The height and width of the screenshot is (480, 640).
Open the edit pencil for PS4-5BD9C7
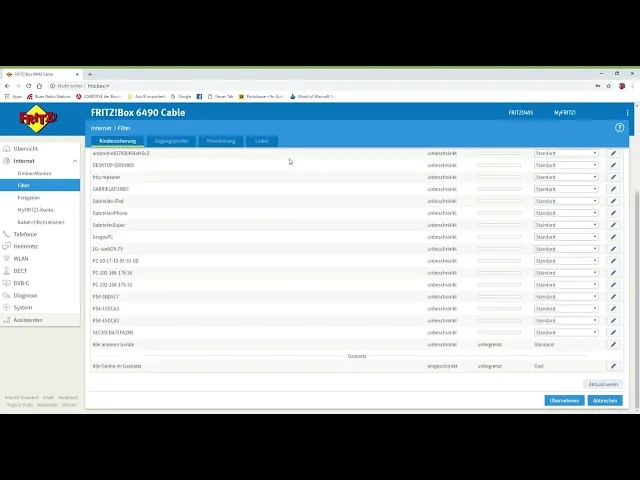coord(613,297)
